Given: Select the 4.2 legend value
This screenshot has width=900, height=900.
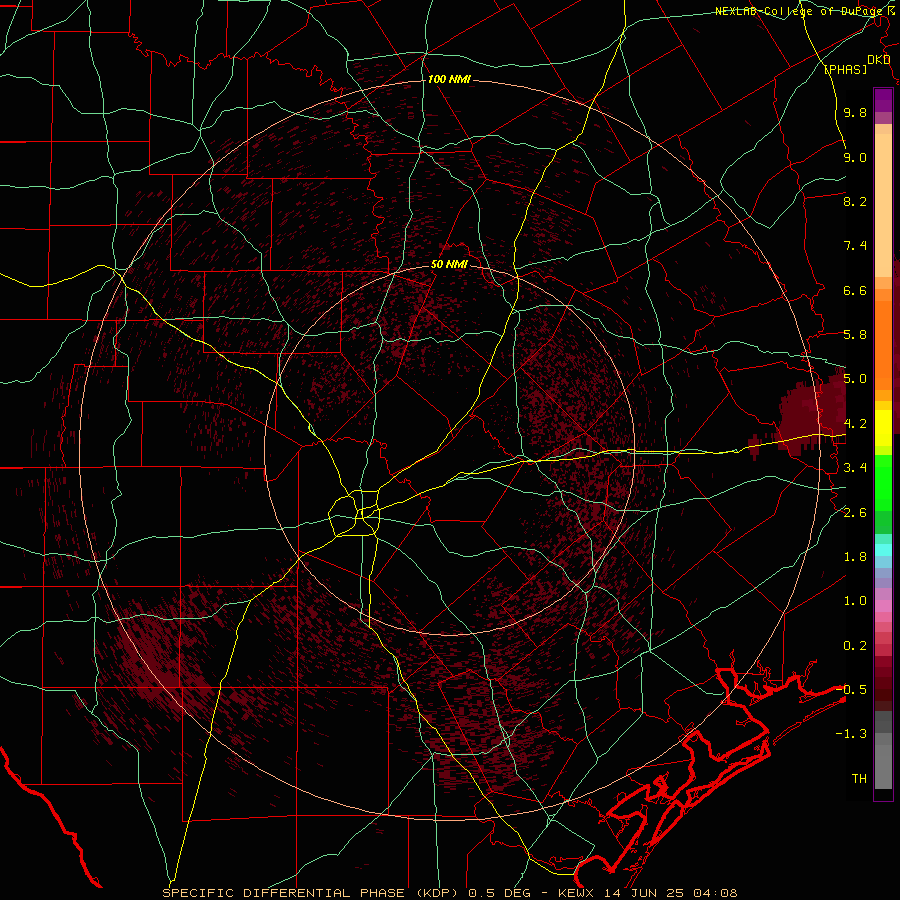Looking at the screenshot, I should tap(855, 424).
